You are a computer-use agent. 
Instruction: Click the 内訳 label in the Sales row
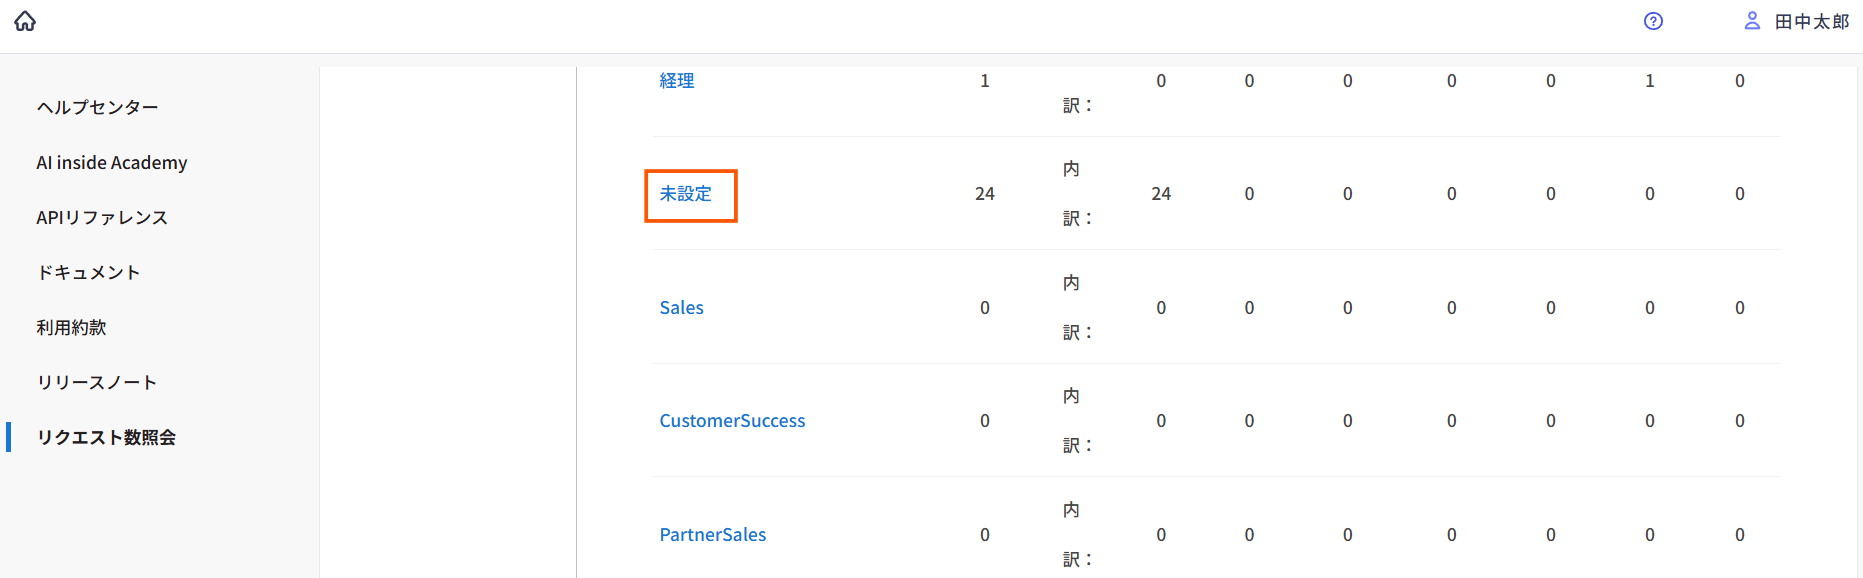1075,308
